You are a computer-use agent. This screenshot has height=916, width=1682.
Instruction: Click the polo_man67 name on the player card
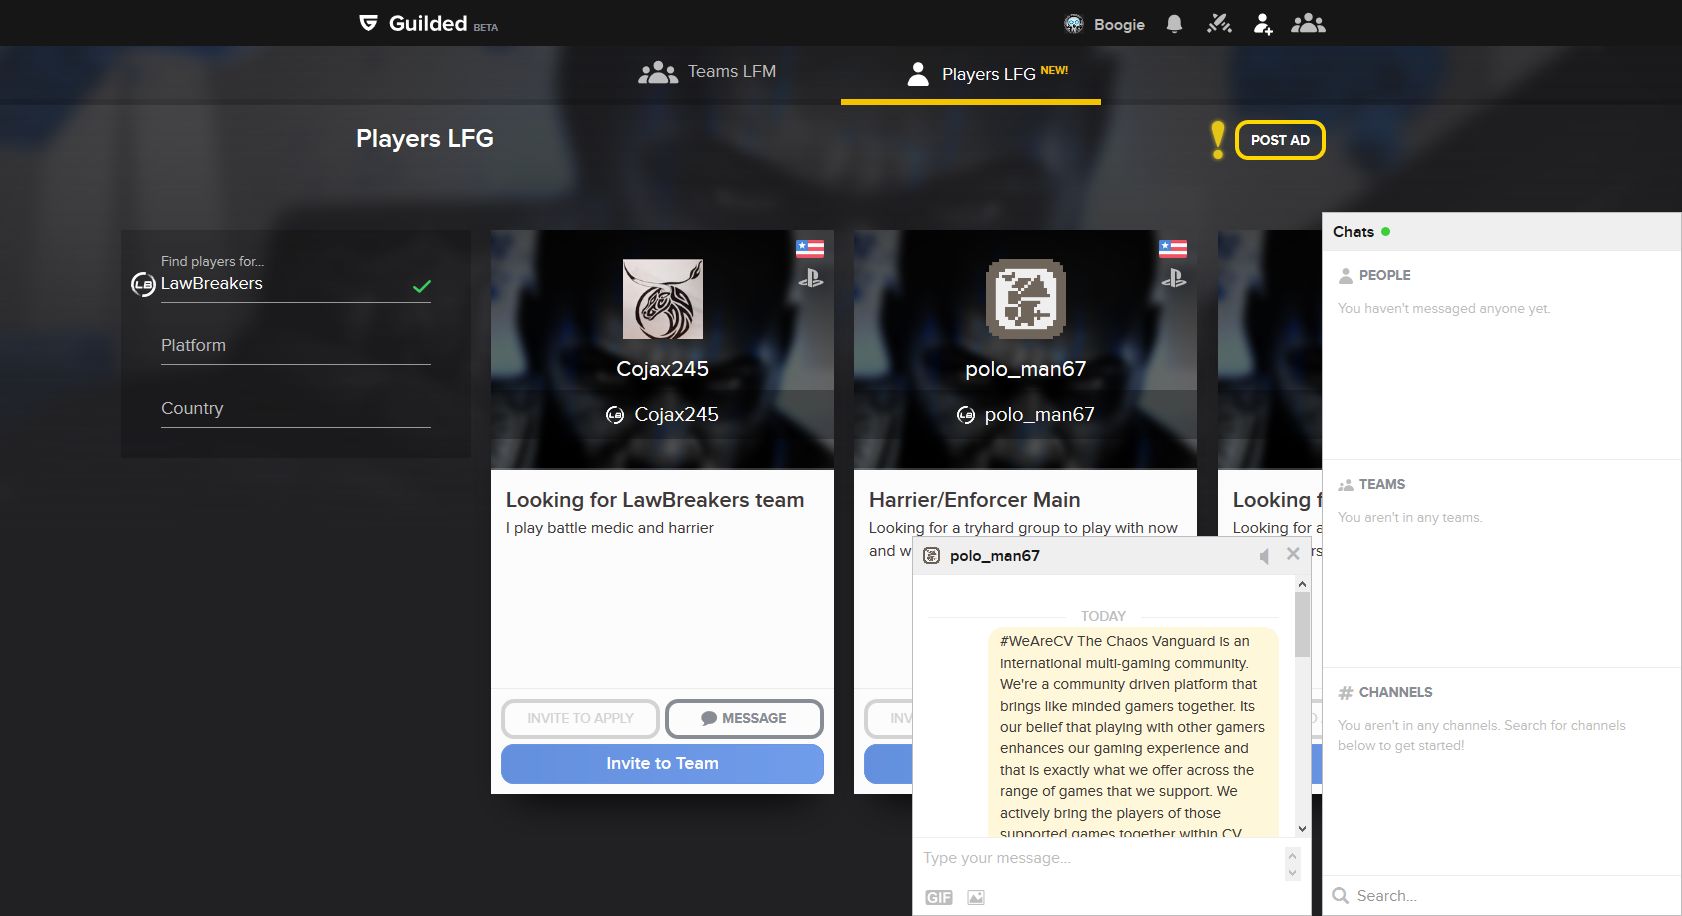(1025, 369)
